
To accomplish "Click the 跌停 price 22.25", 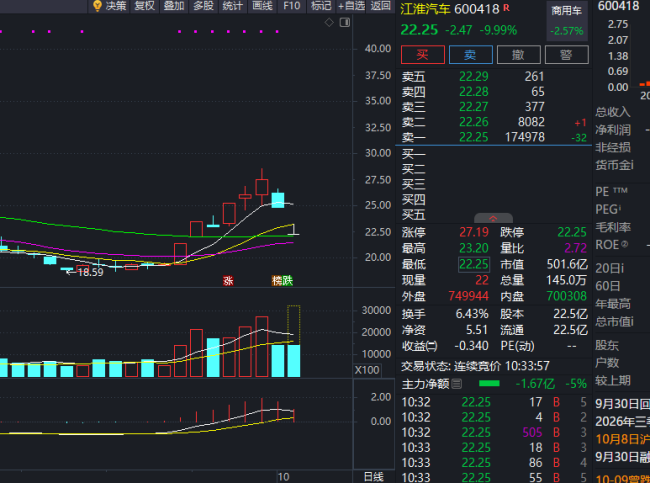I will (572, 232).
